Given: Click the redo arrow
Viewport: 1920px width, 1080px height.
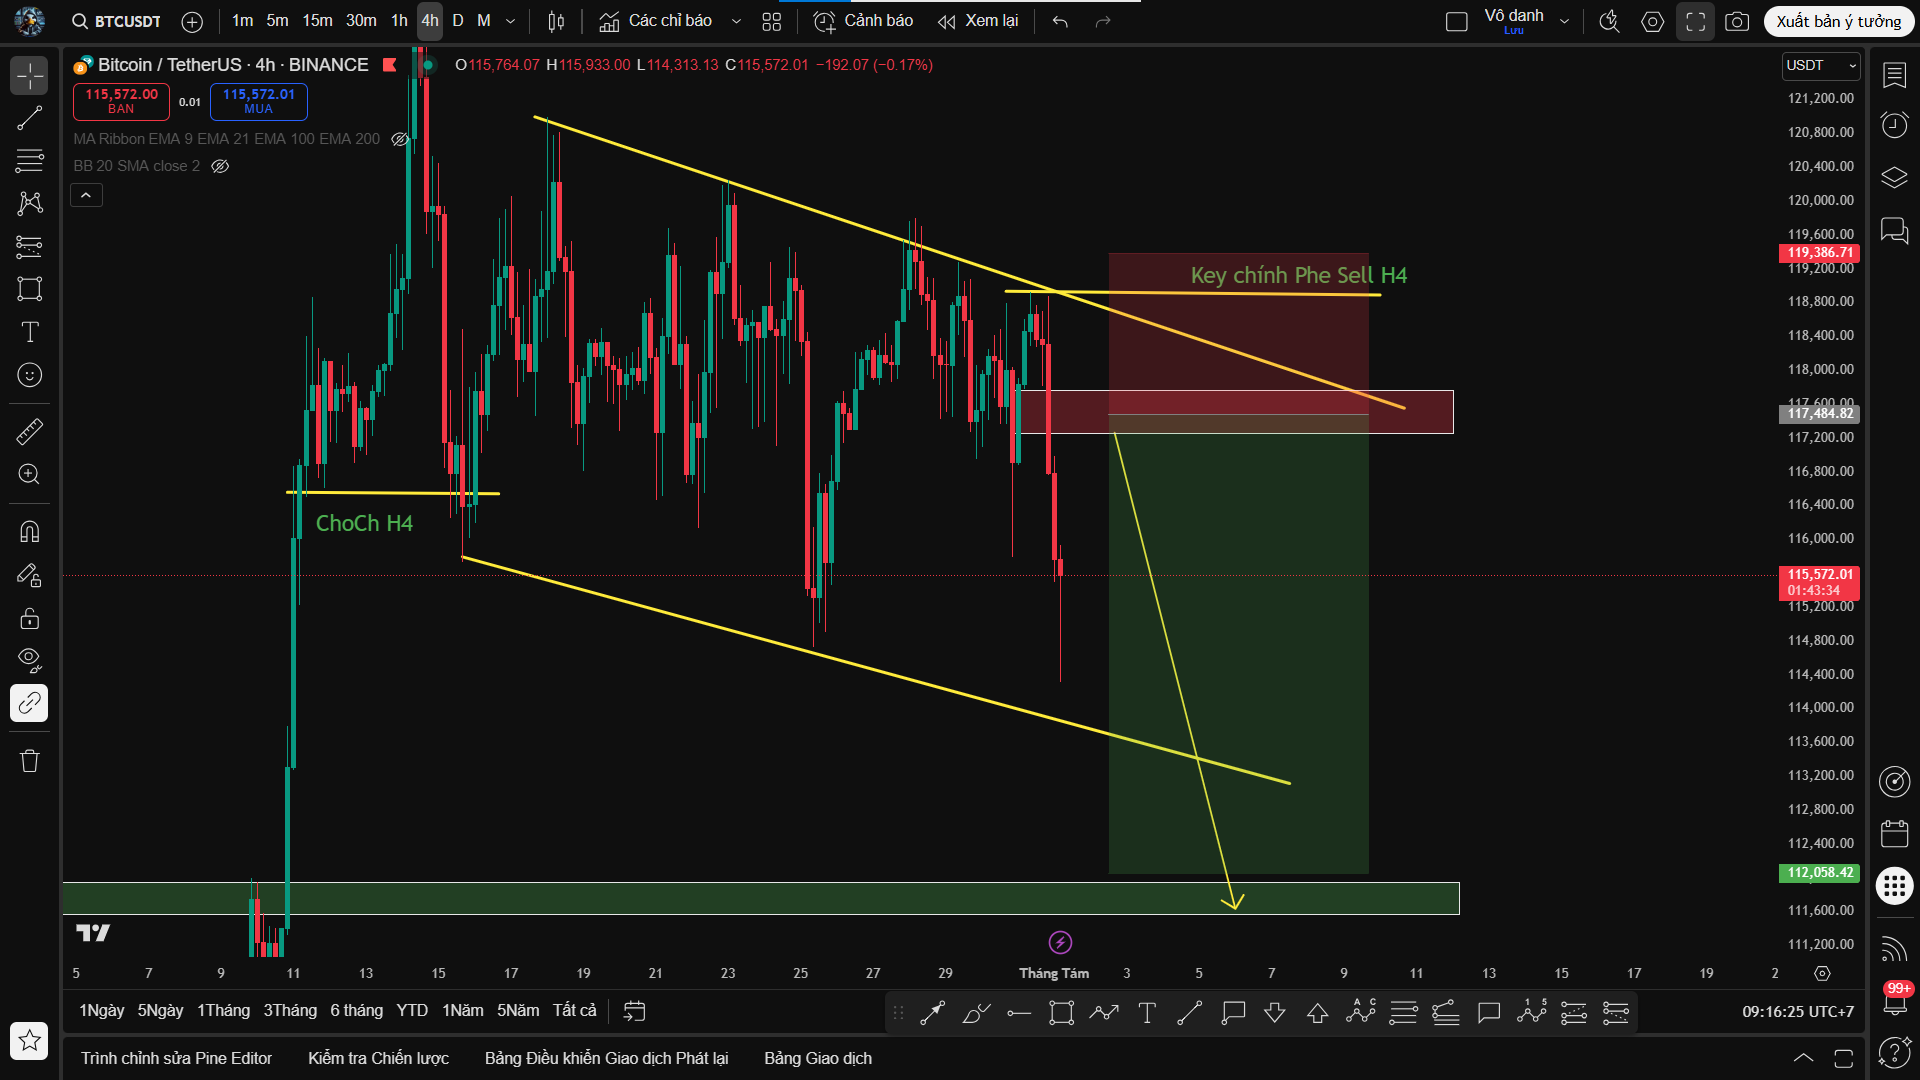Looking at the screenshot, I should 1103,21.
